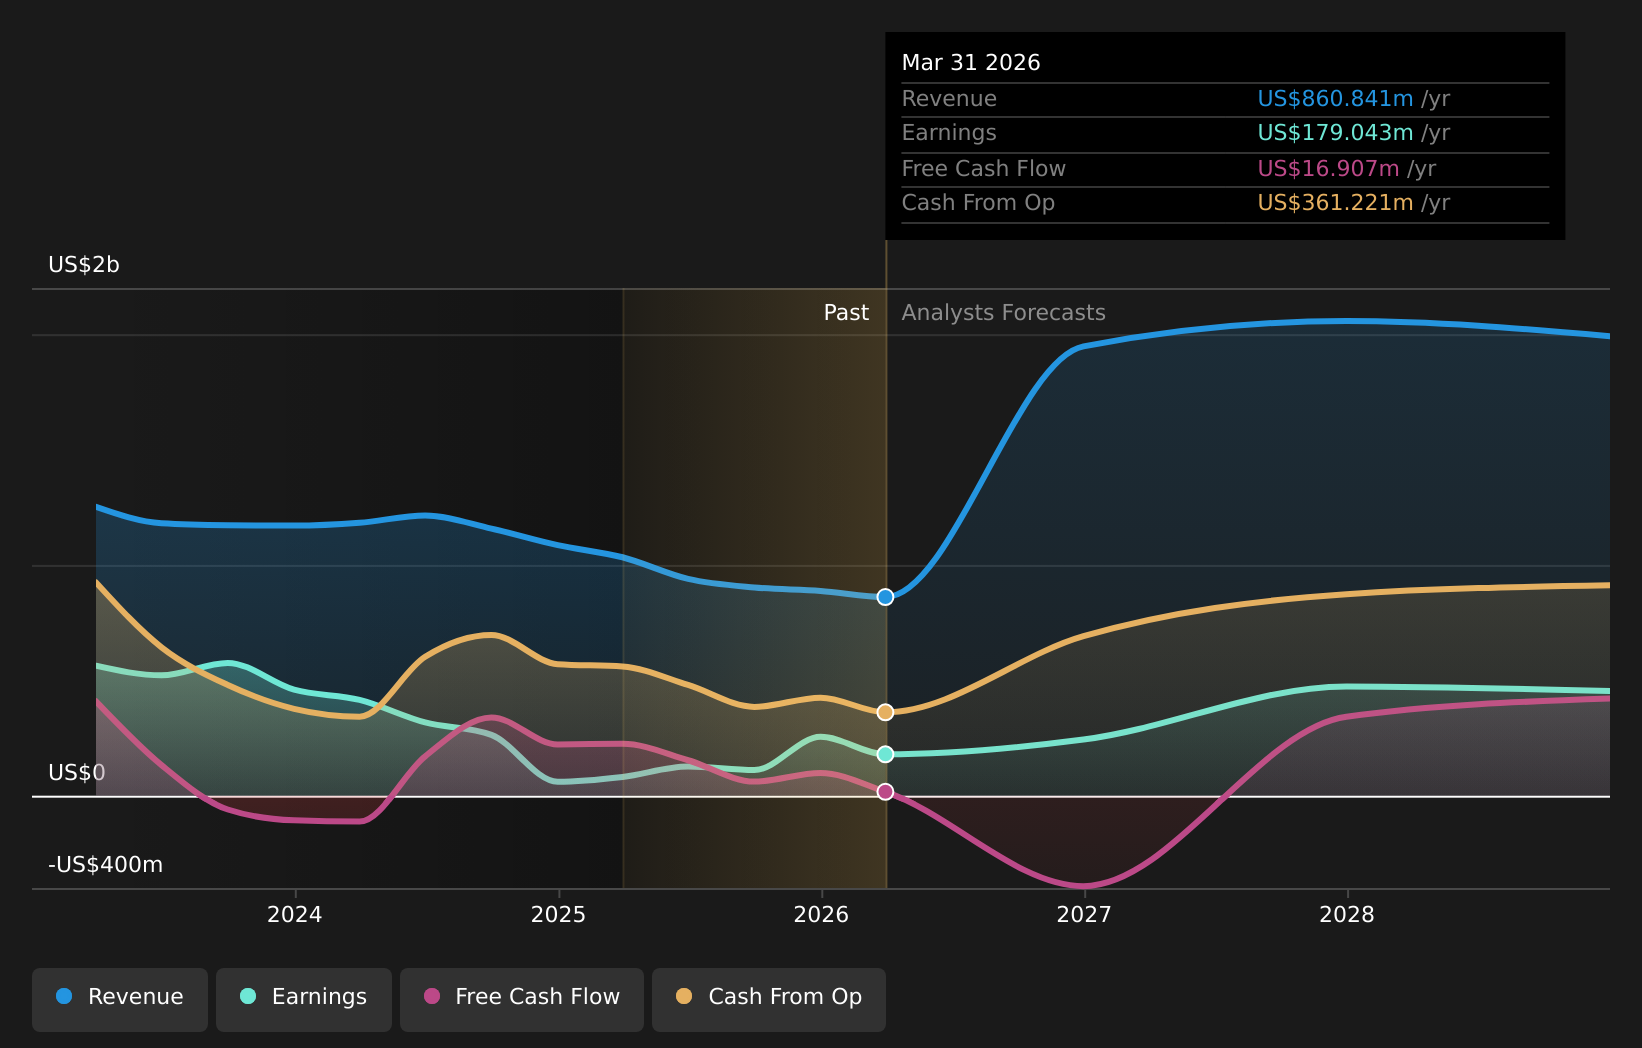1642x1048 pixels.
Task: Select the 2028 x-axis label
Action: pyautogui.click(x=1347, y=915)
